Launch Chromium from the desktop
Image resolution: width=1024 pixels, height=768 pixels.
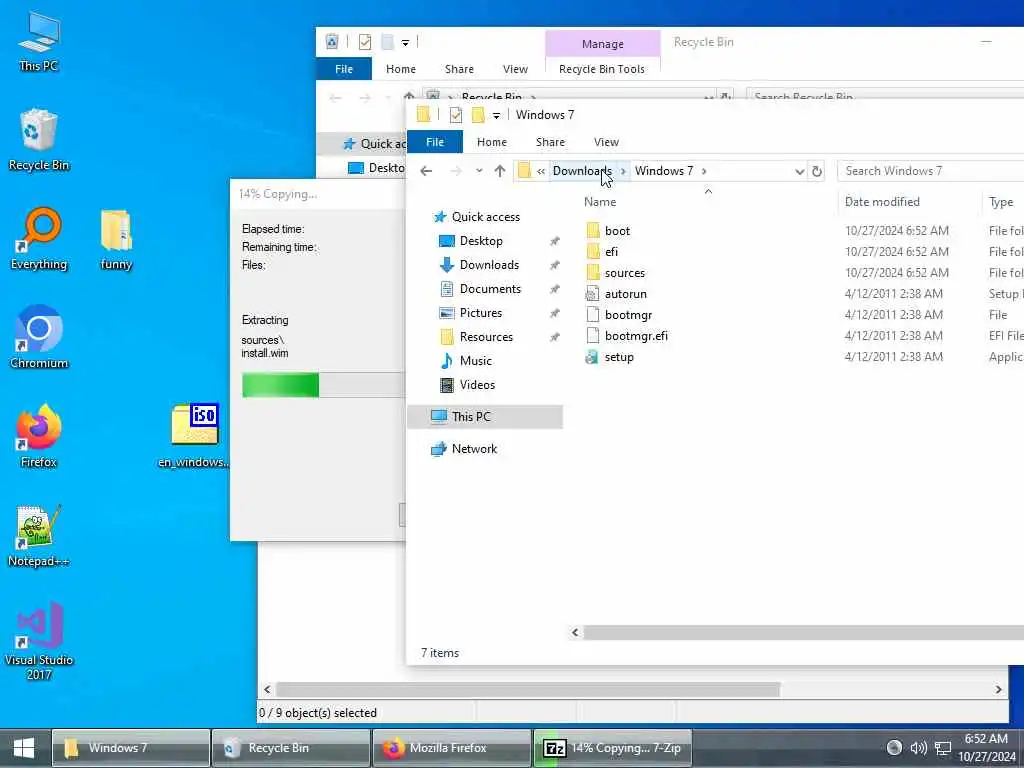(x=39, y=338)
